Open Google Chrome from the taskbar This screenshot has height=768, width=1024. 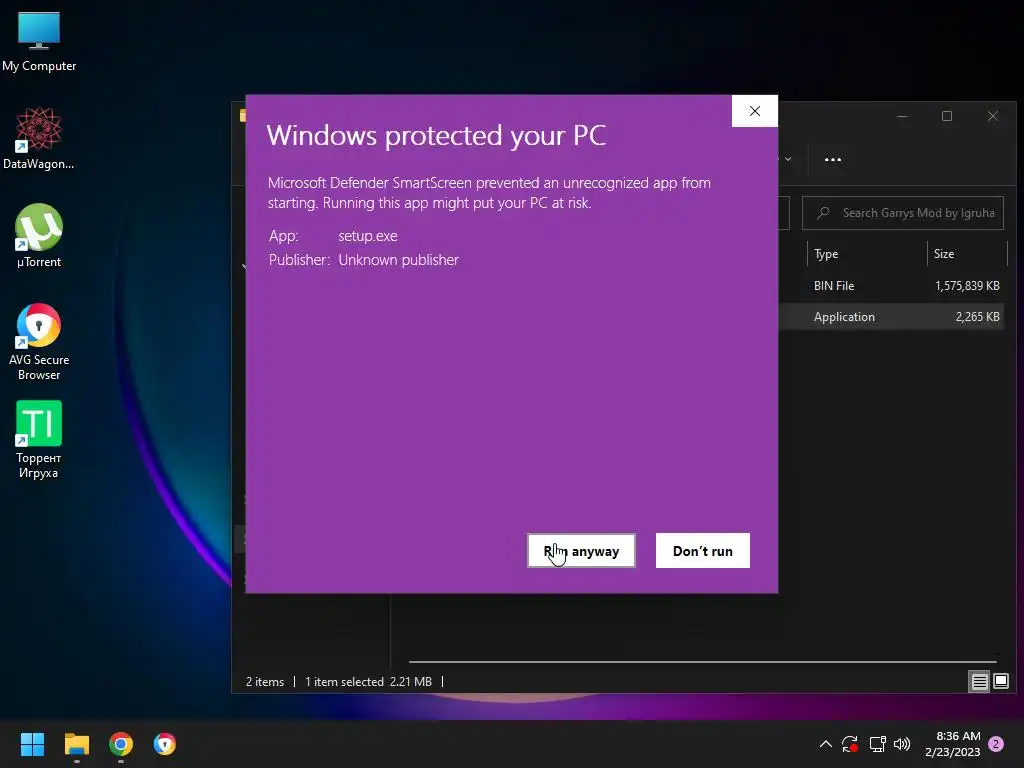[121, 744]
